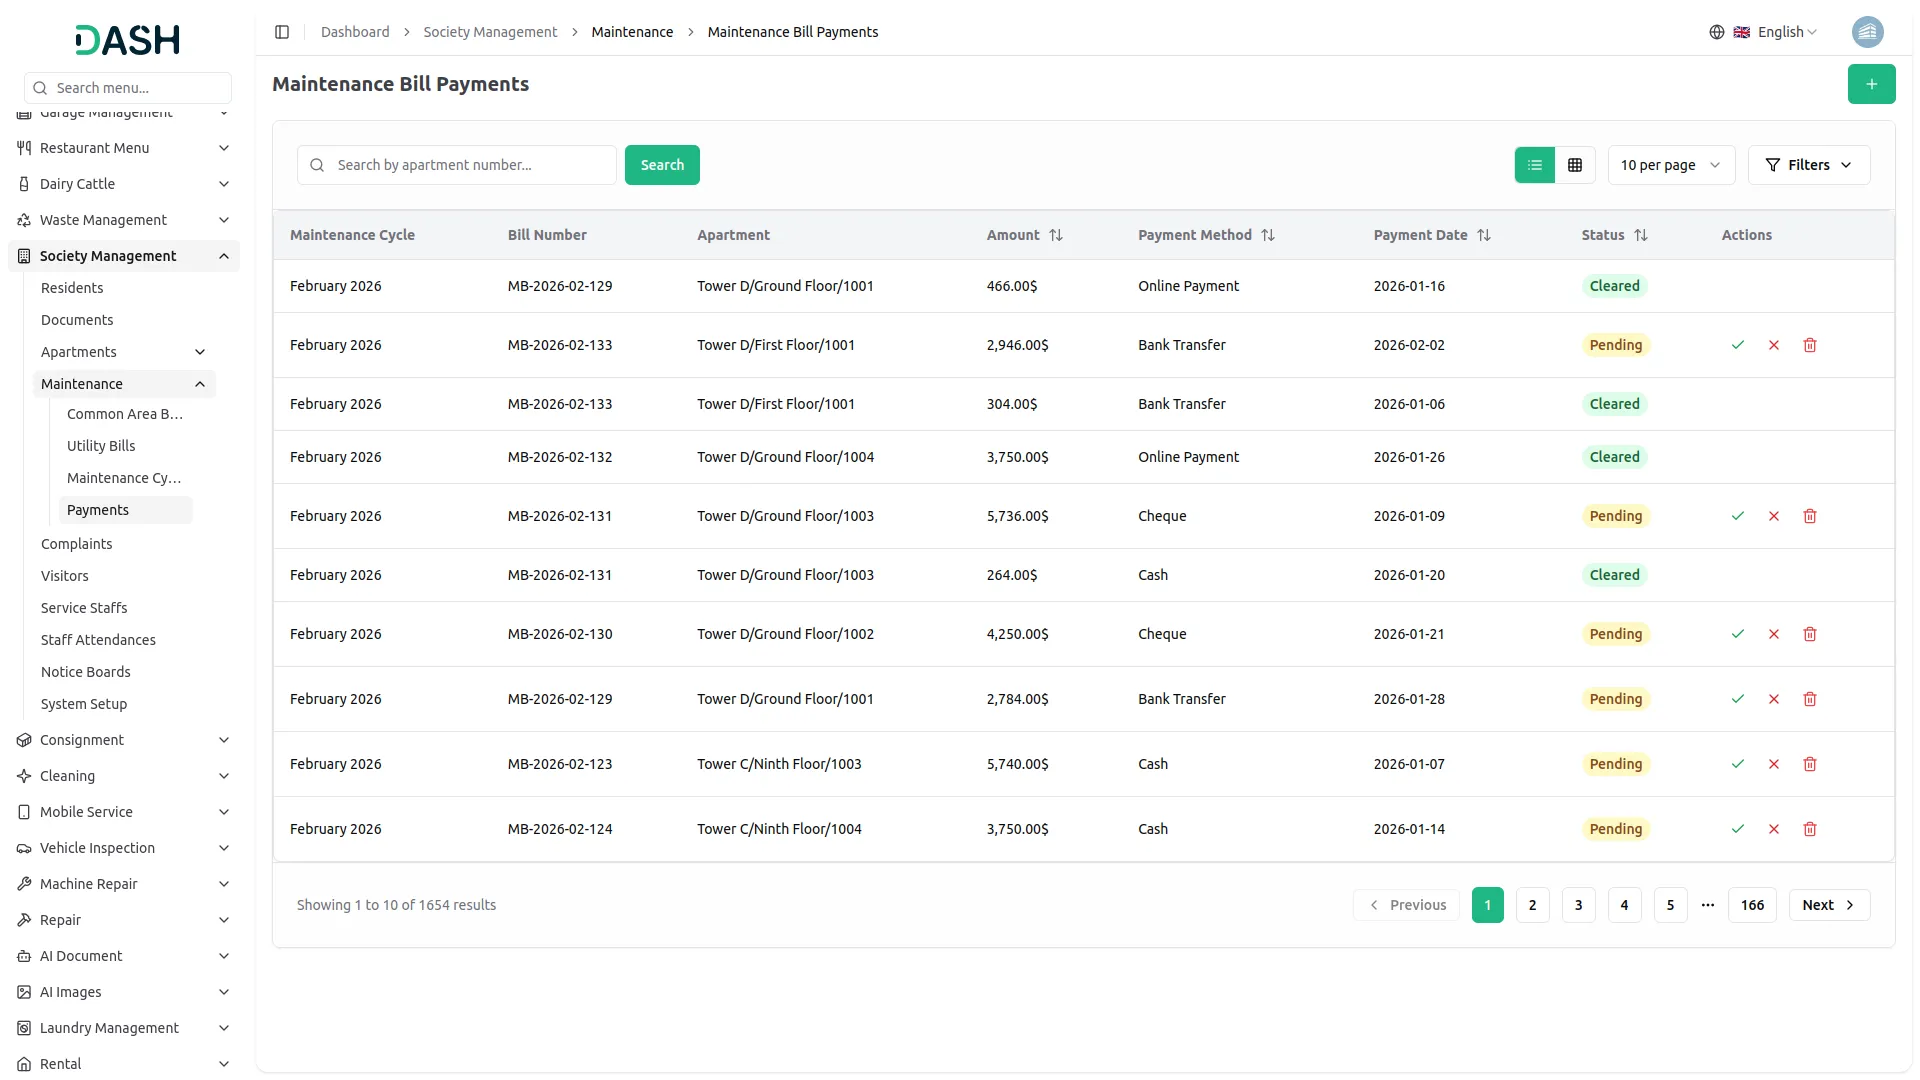Toggle the sidebar collapse icon
The height and width of the screenshot is (1080, 1920).
(282, 32)
